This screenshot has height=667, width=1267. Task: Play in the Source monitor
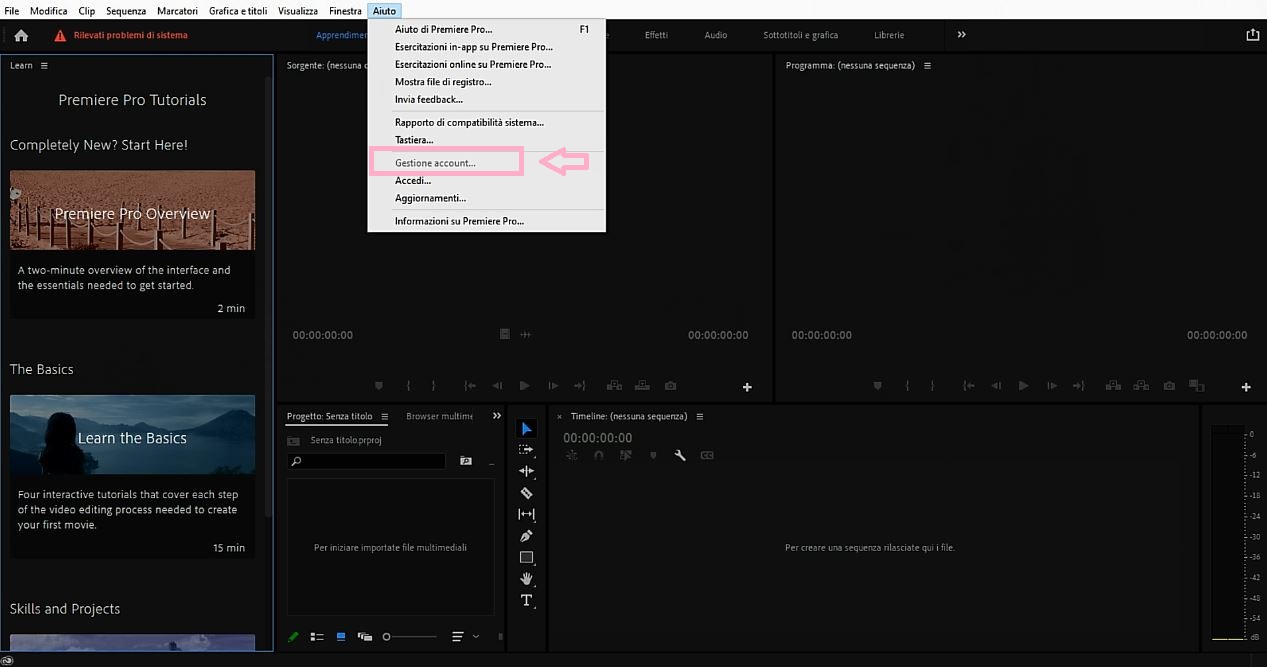coord(525,386)
